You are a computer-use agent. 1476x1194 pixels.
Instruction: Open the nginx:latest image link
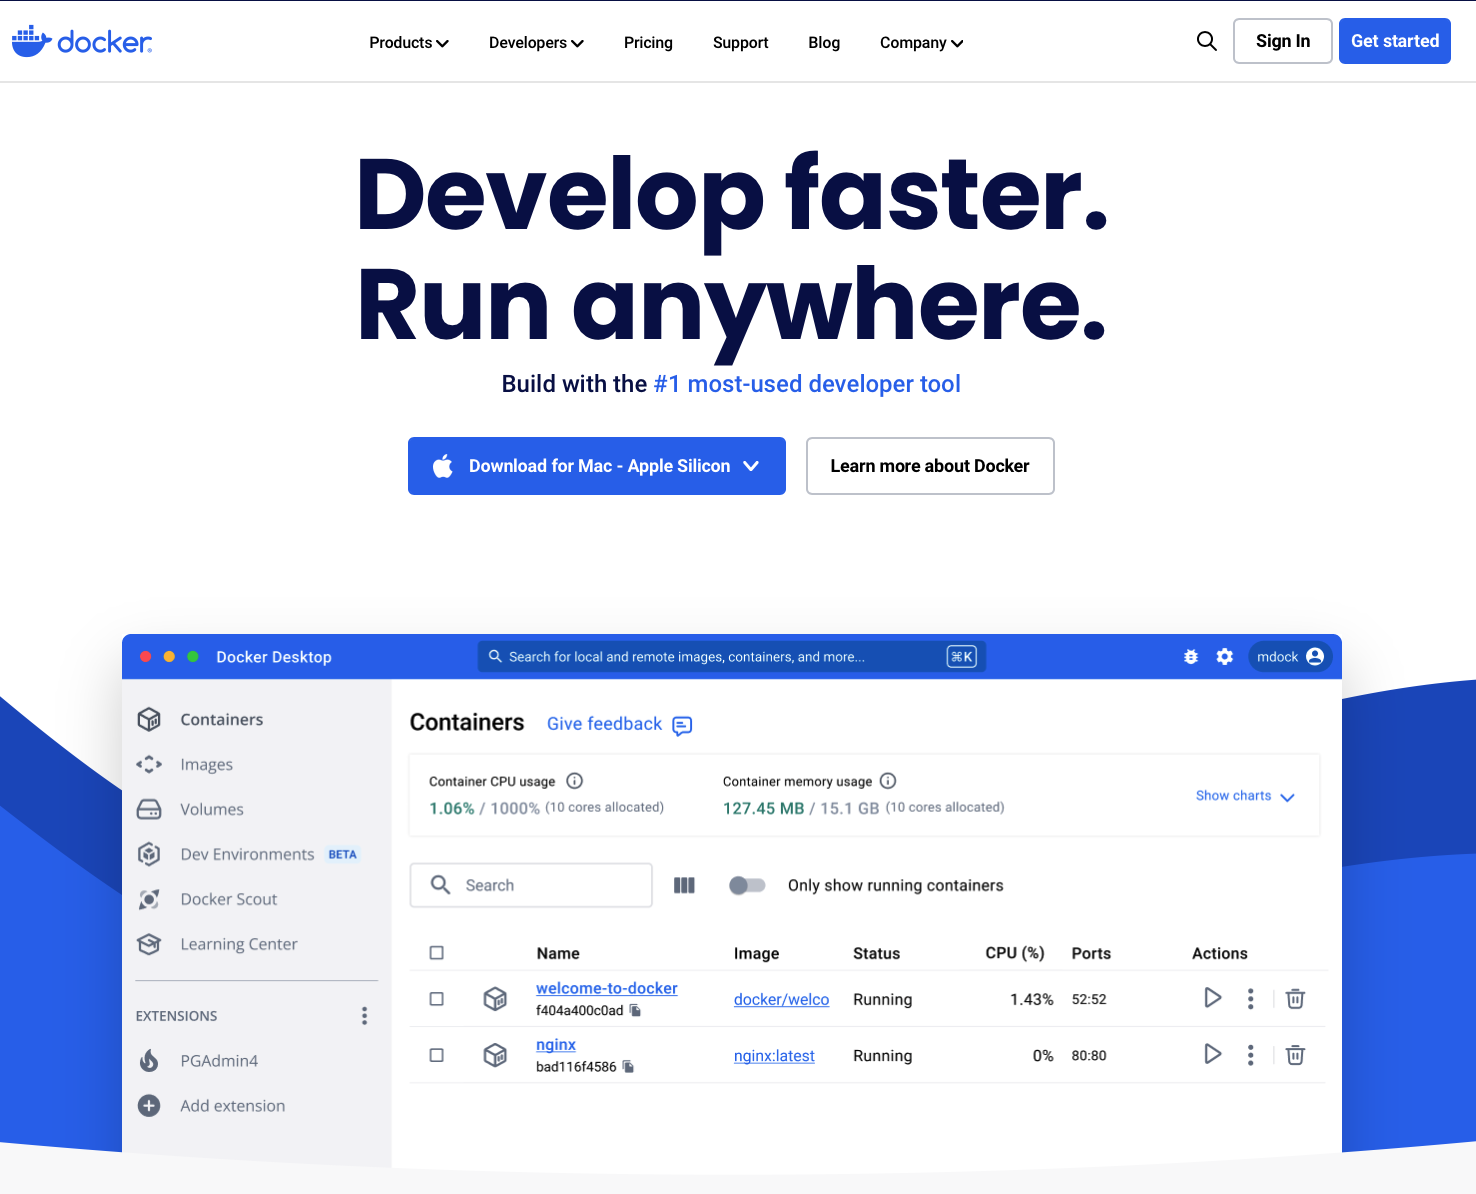pyautogui.click(x=774, y=1056)
